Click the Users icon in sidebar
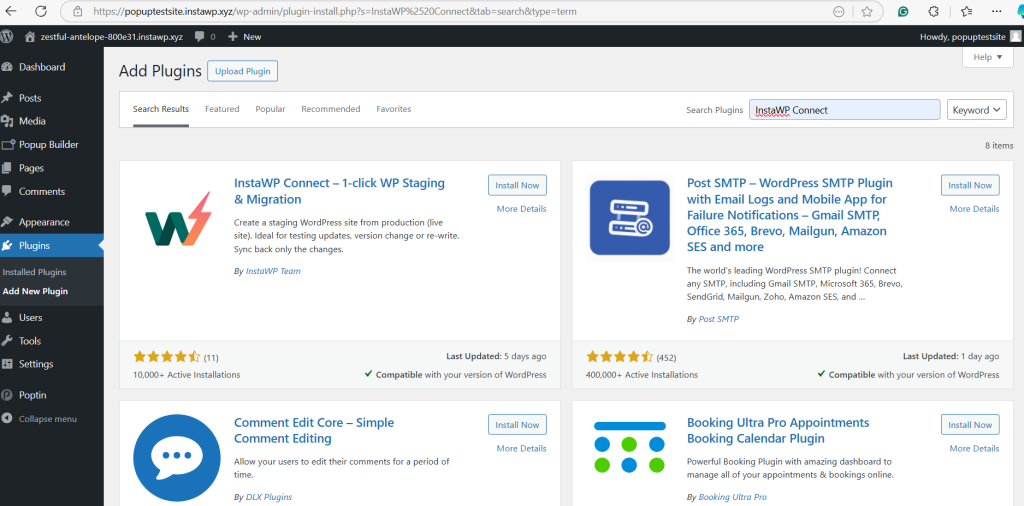Image resolution: width=1024 pixels, height=506 pixels. [8, 317]
